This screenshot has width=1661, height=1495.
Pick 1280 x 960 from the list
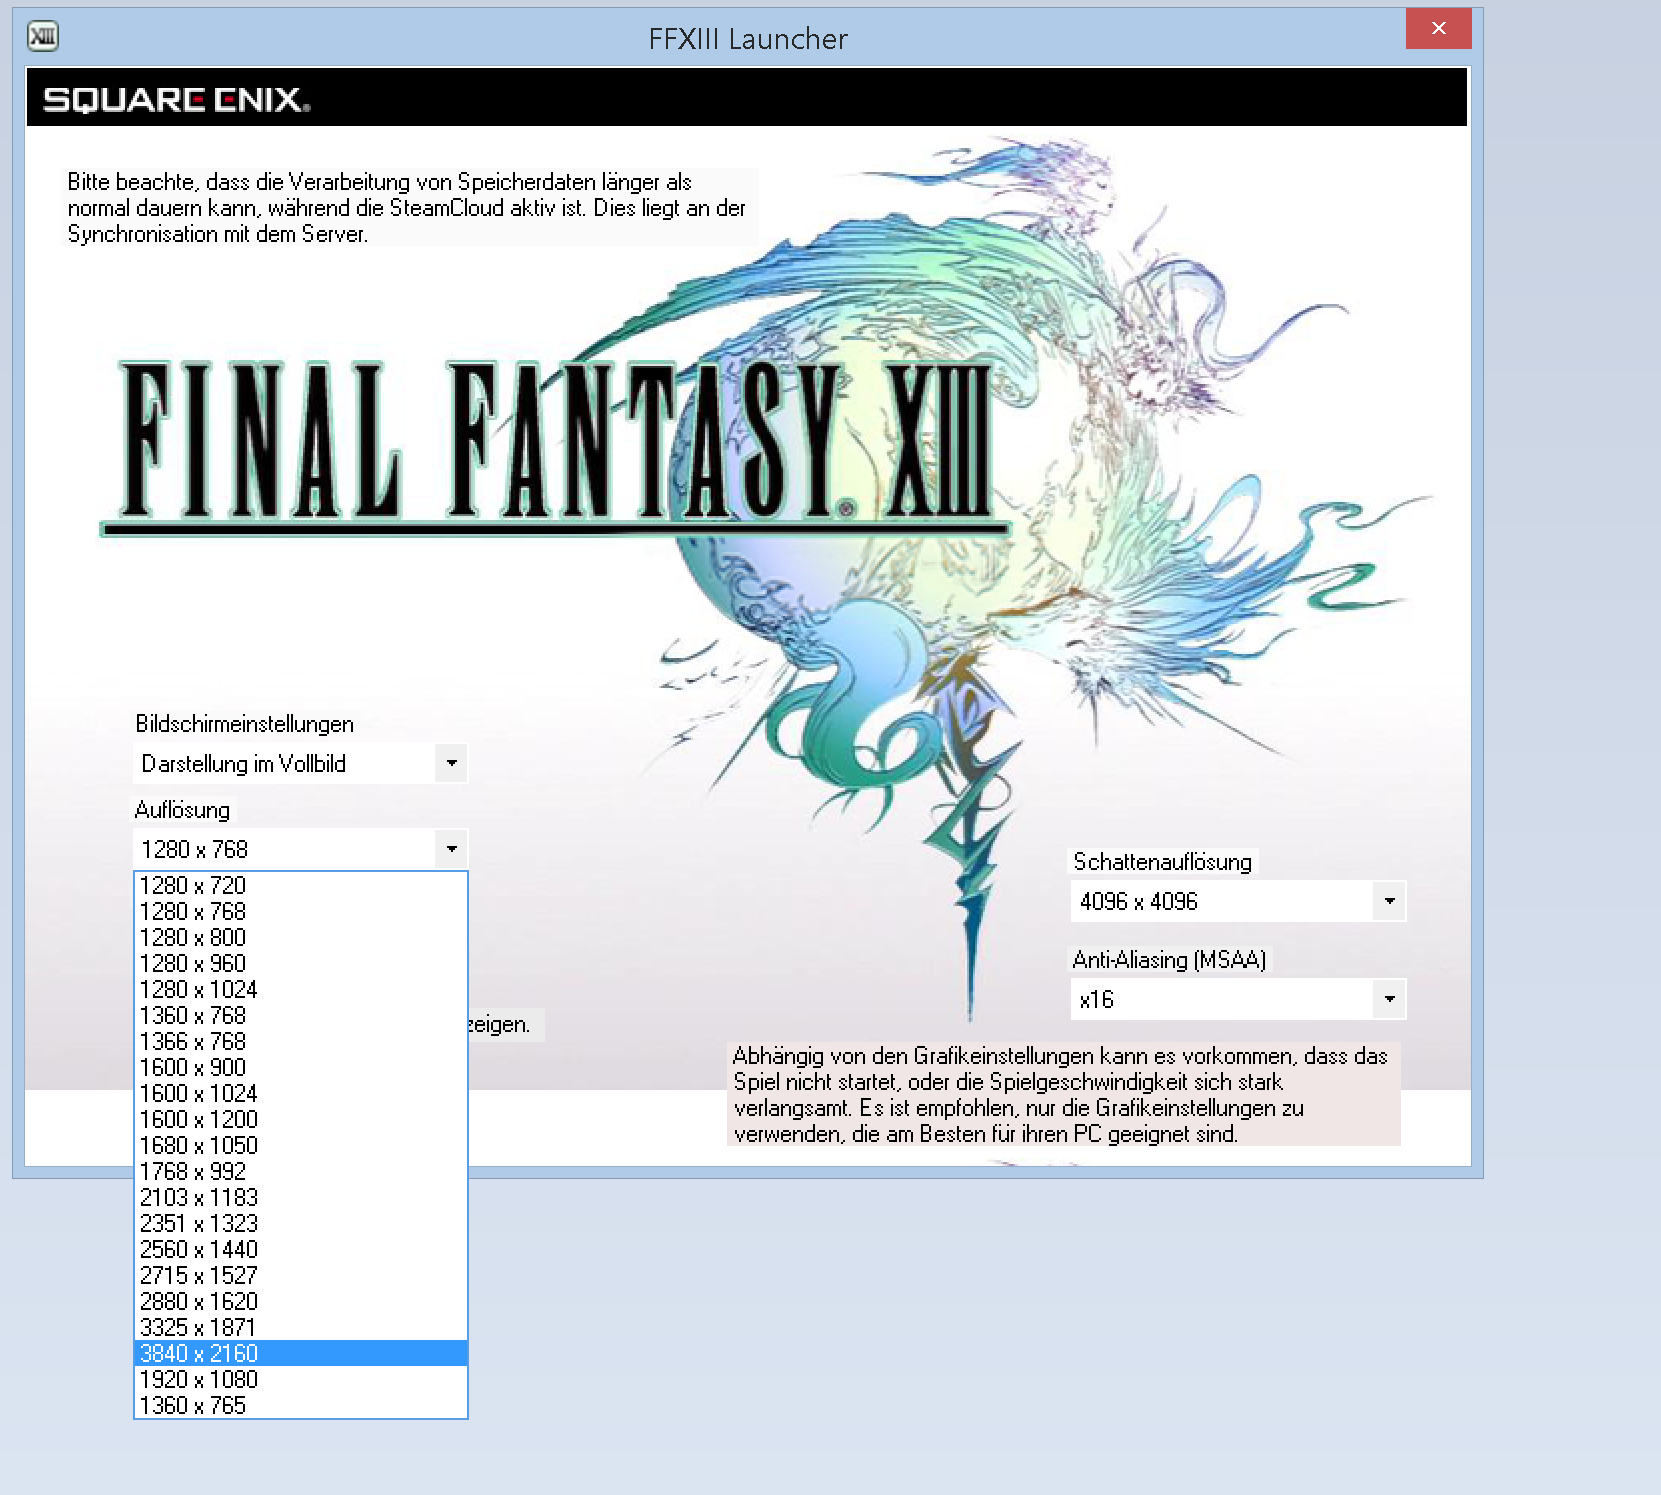coord(301,963)
